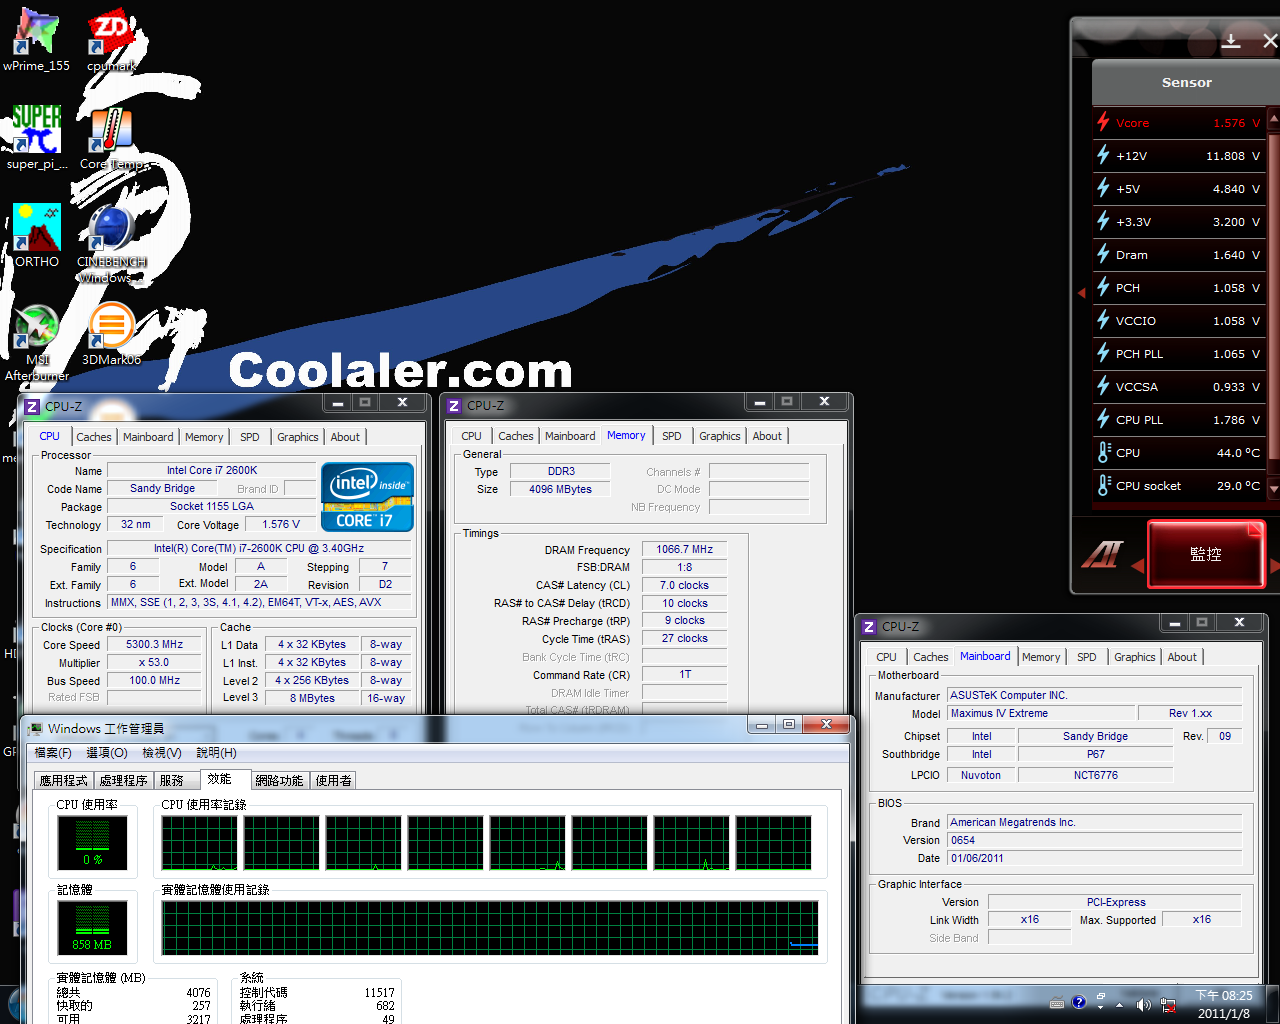Click the lightning icon beside +12V
This screenshot has width=1280, height=1024.
coord(1103,155)
